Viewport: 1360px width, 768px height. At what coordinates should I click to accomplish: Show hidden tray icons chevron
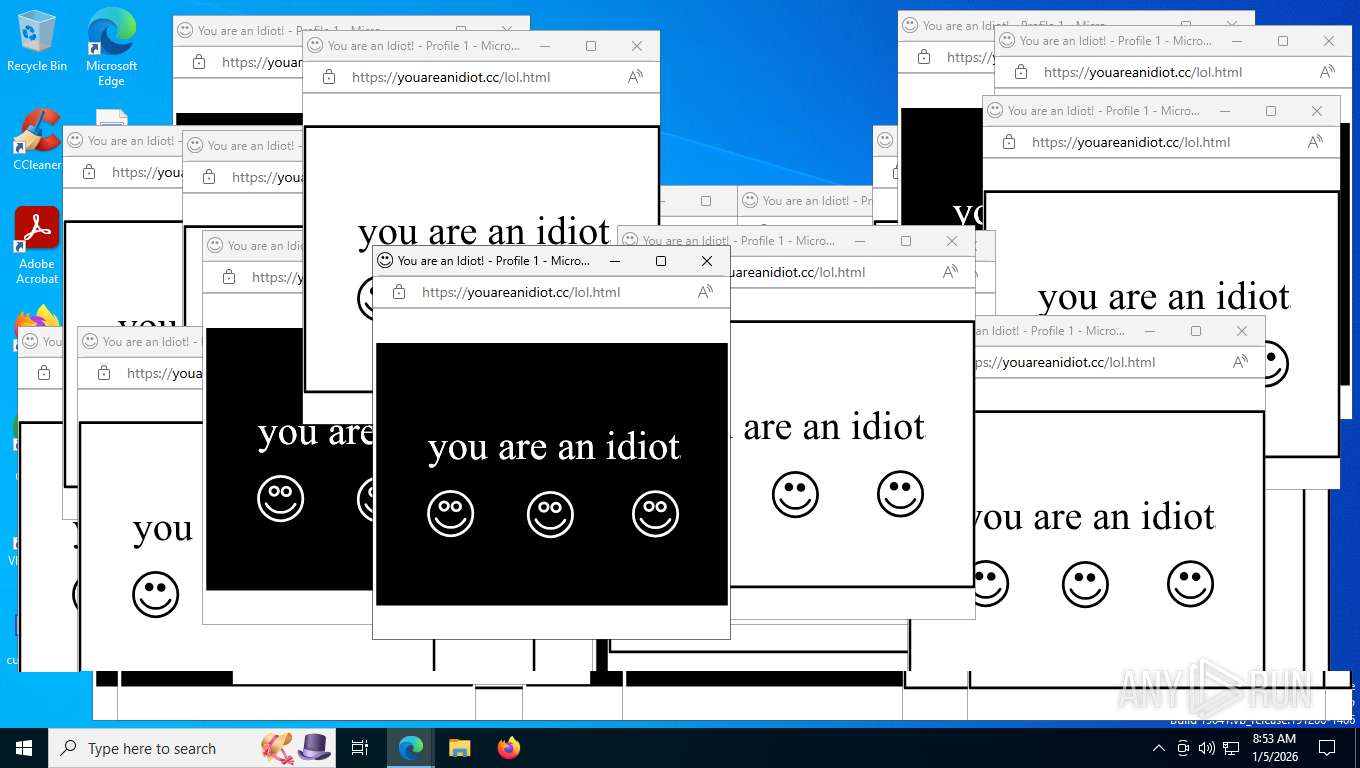1159,748
